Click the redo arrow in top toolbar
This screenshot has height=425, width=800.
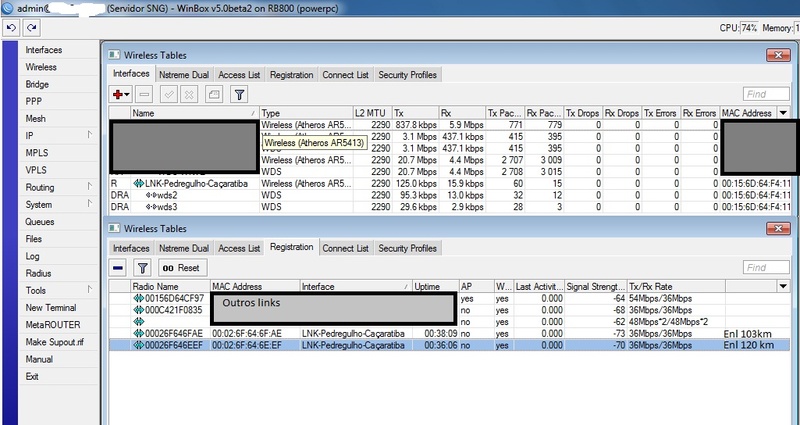pyautogui.click(x=31, y=27)
